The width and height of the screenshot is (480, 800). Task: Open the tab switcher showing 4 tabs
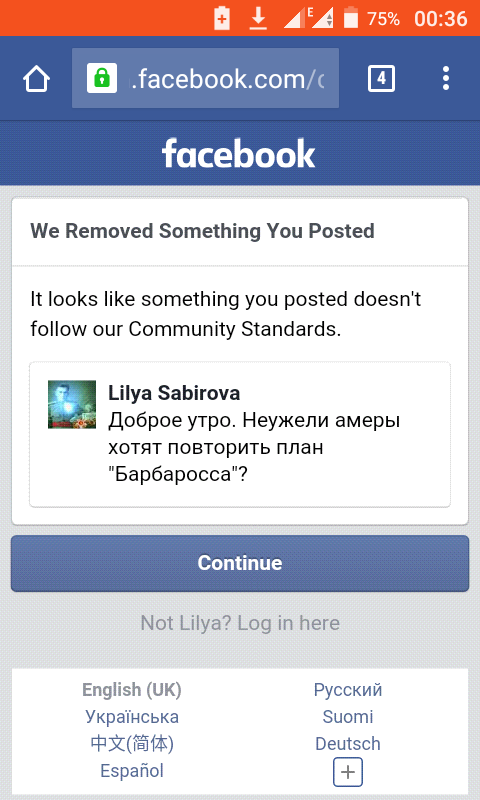coord(381,79)
